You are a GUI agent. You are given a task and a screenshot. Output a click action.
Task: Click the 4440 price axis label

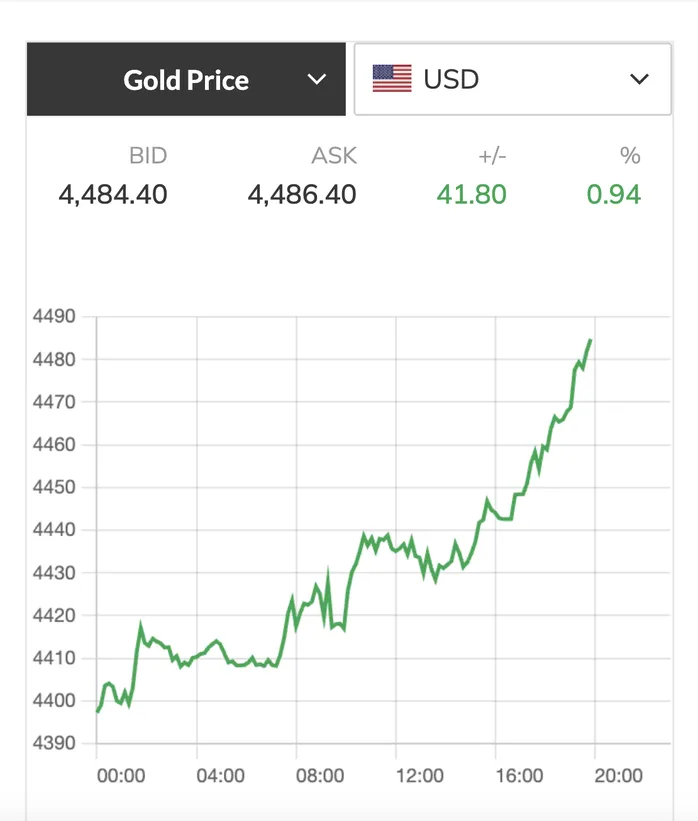(x=56, y=531)
